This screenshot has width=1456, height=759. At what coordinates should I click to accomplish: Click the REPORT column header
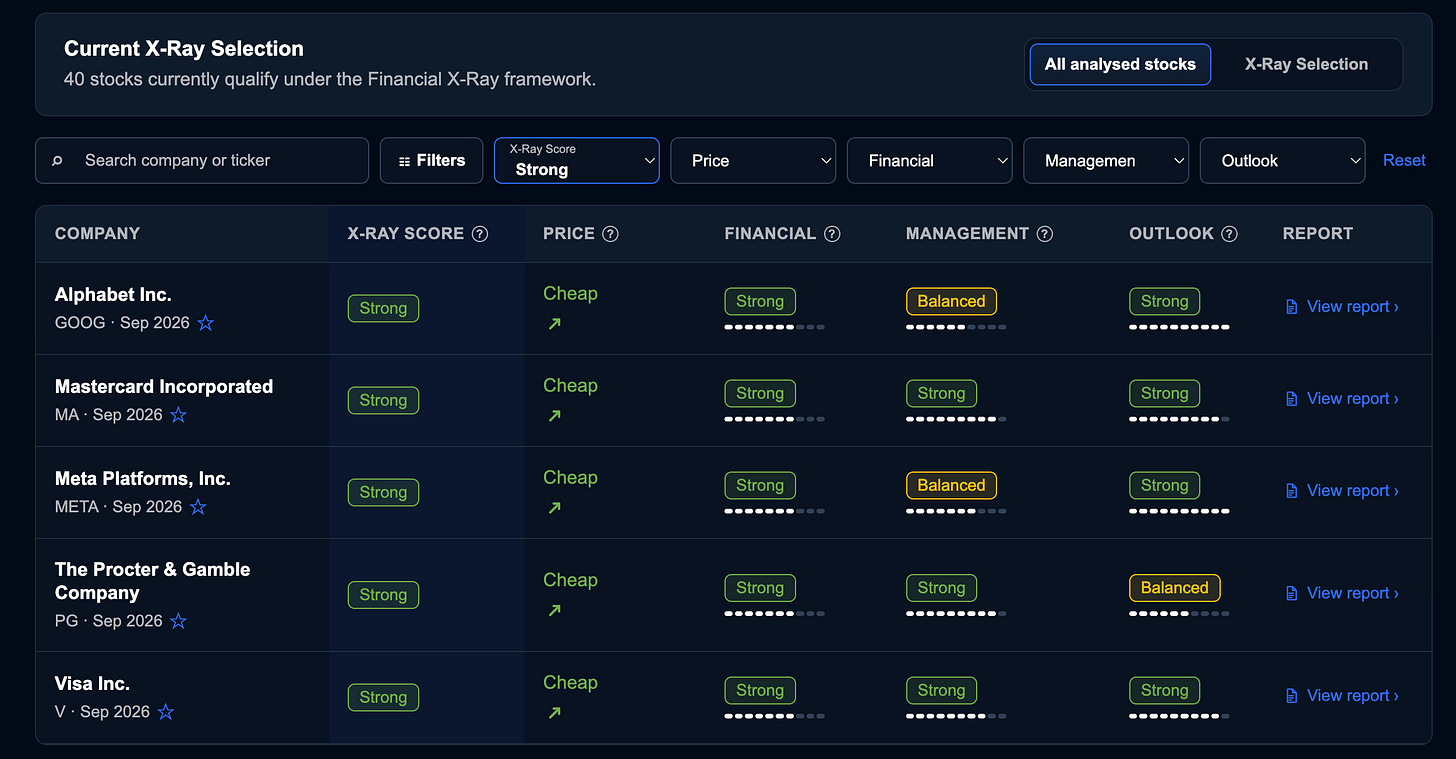coord(1318,234)
